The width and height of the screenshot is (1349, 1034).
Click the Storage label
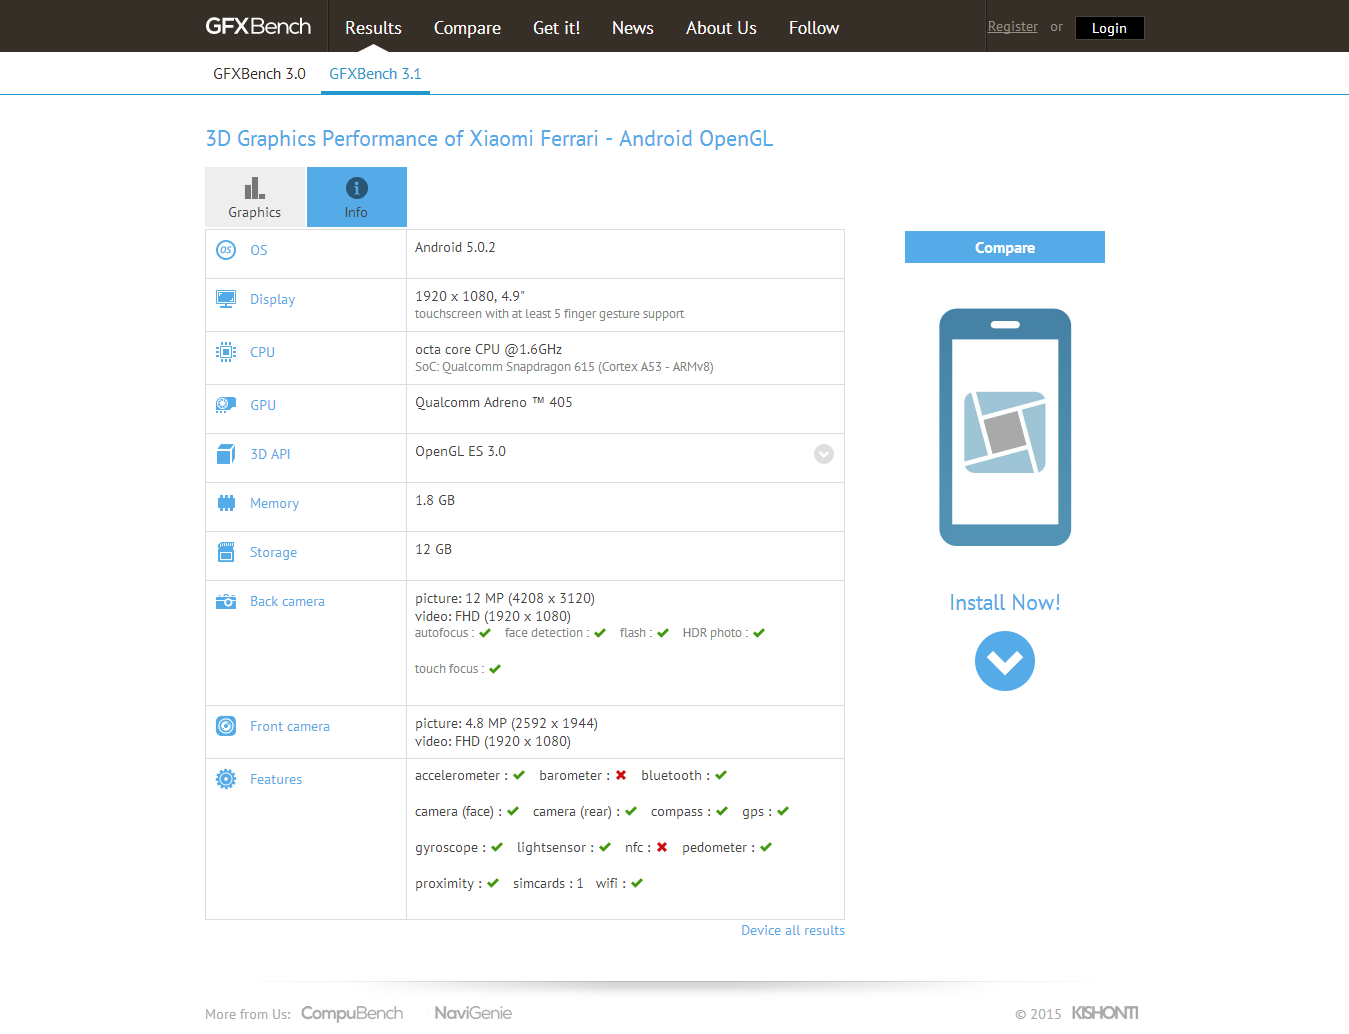coord(273,552)
